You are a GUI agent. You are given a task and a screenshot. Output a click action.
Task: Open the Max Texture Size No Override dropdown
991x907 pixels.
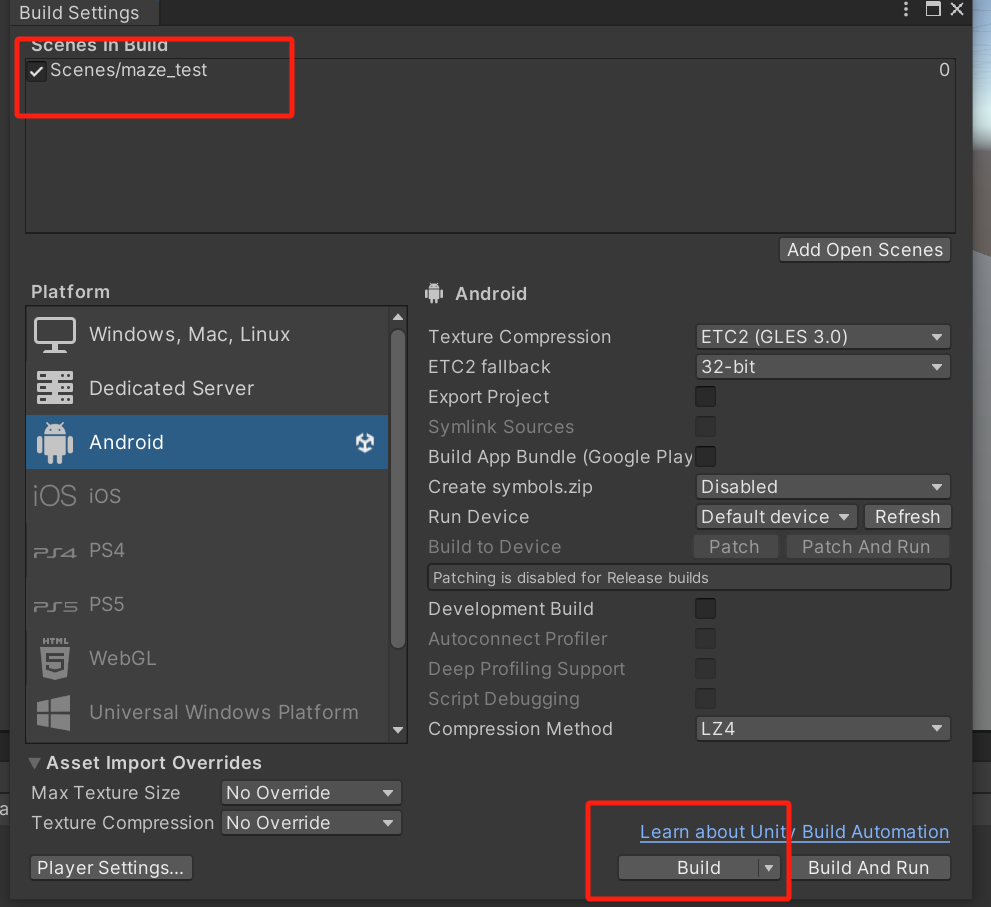(x=311, y=793)
